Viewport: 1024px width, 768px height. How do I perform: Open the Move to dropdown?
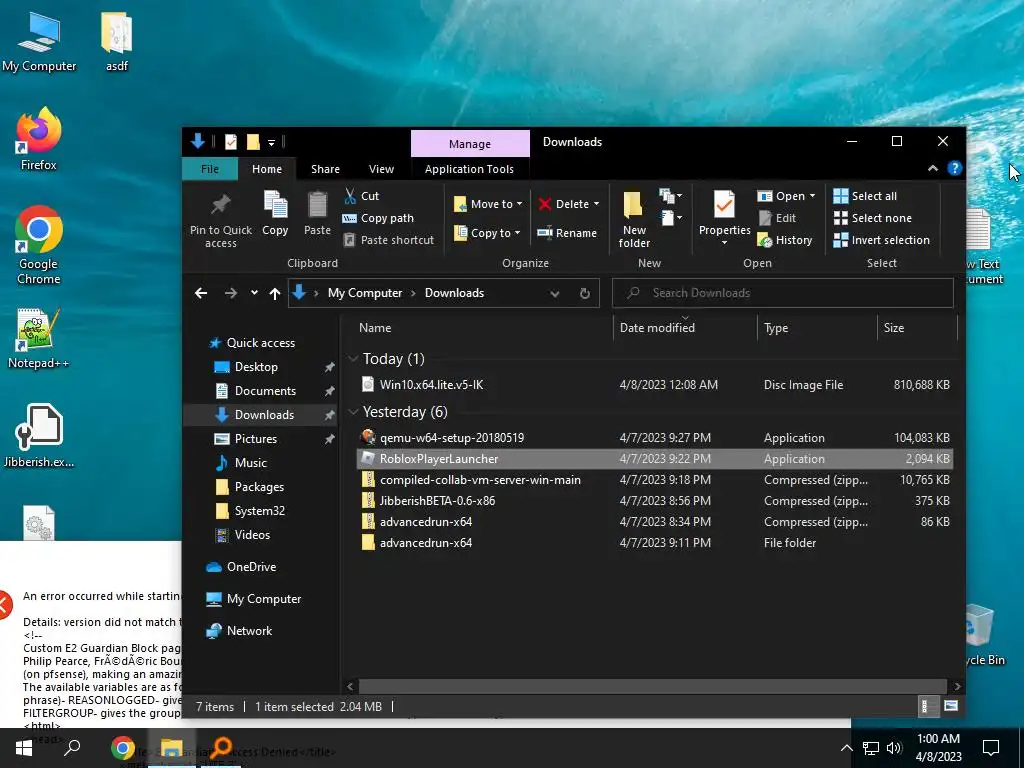[488, 204]
